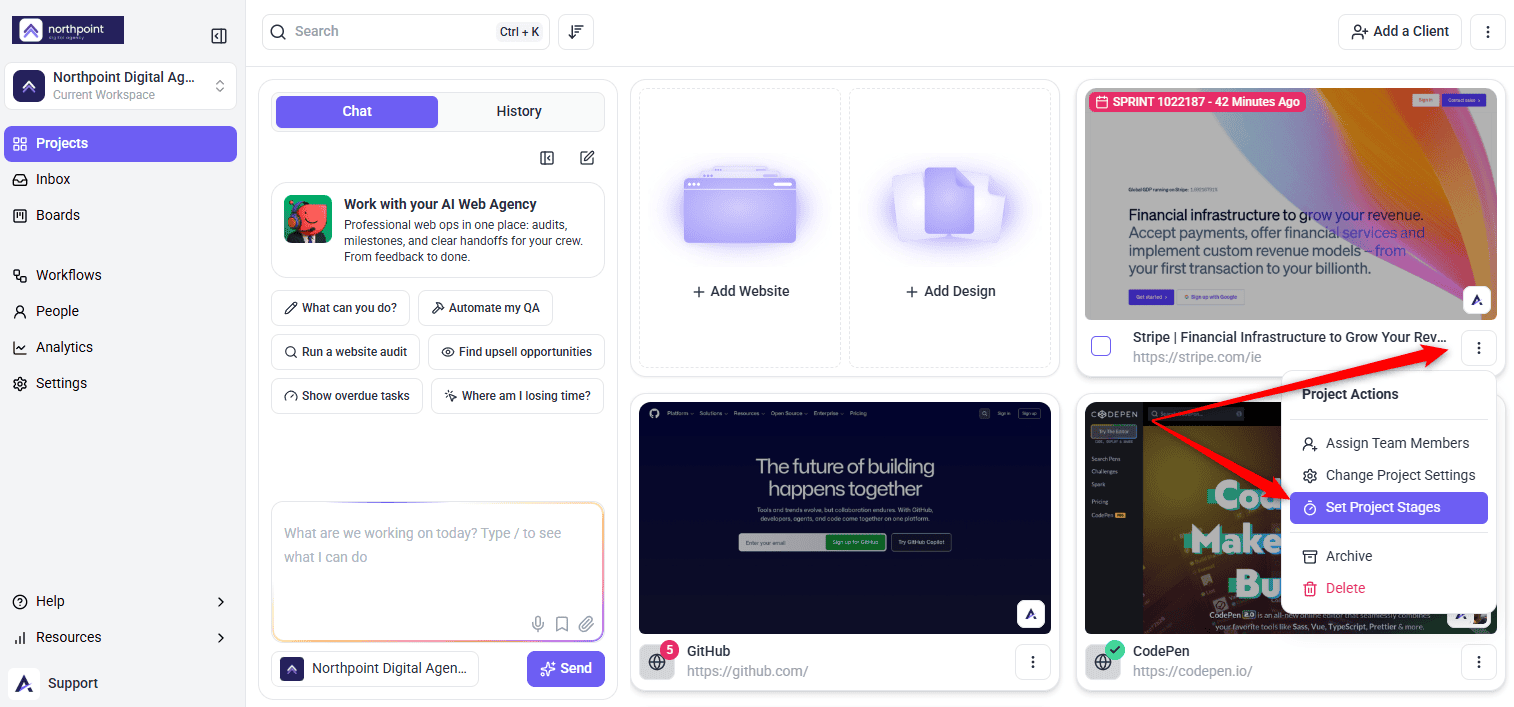Open Workflows in the sidebar
The width and height of the screenshot is (1514, 707).
pyautogui.click(x=120, y=275)
